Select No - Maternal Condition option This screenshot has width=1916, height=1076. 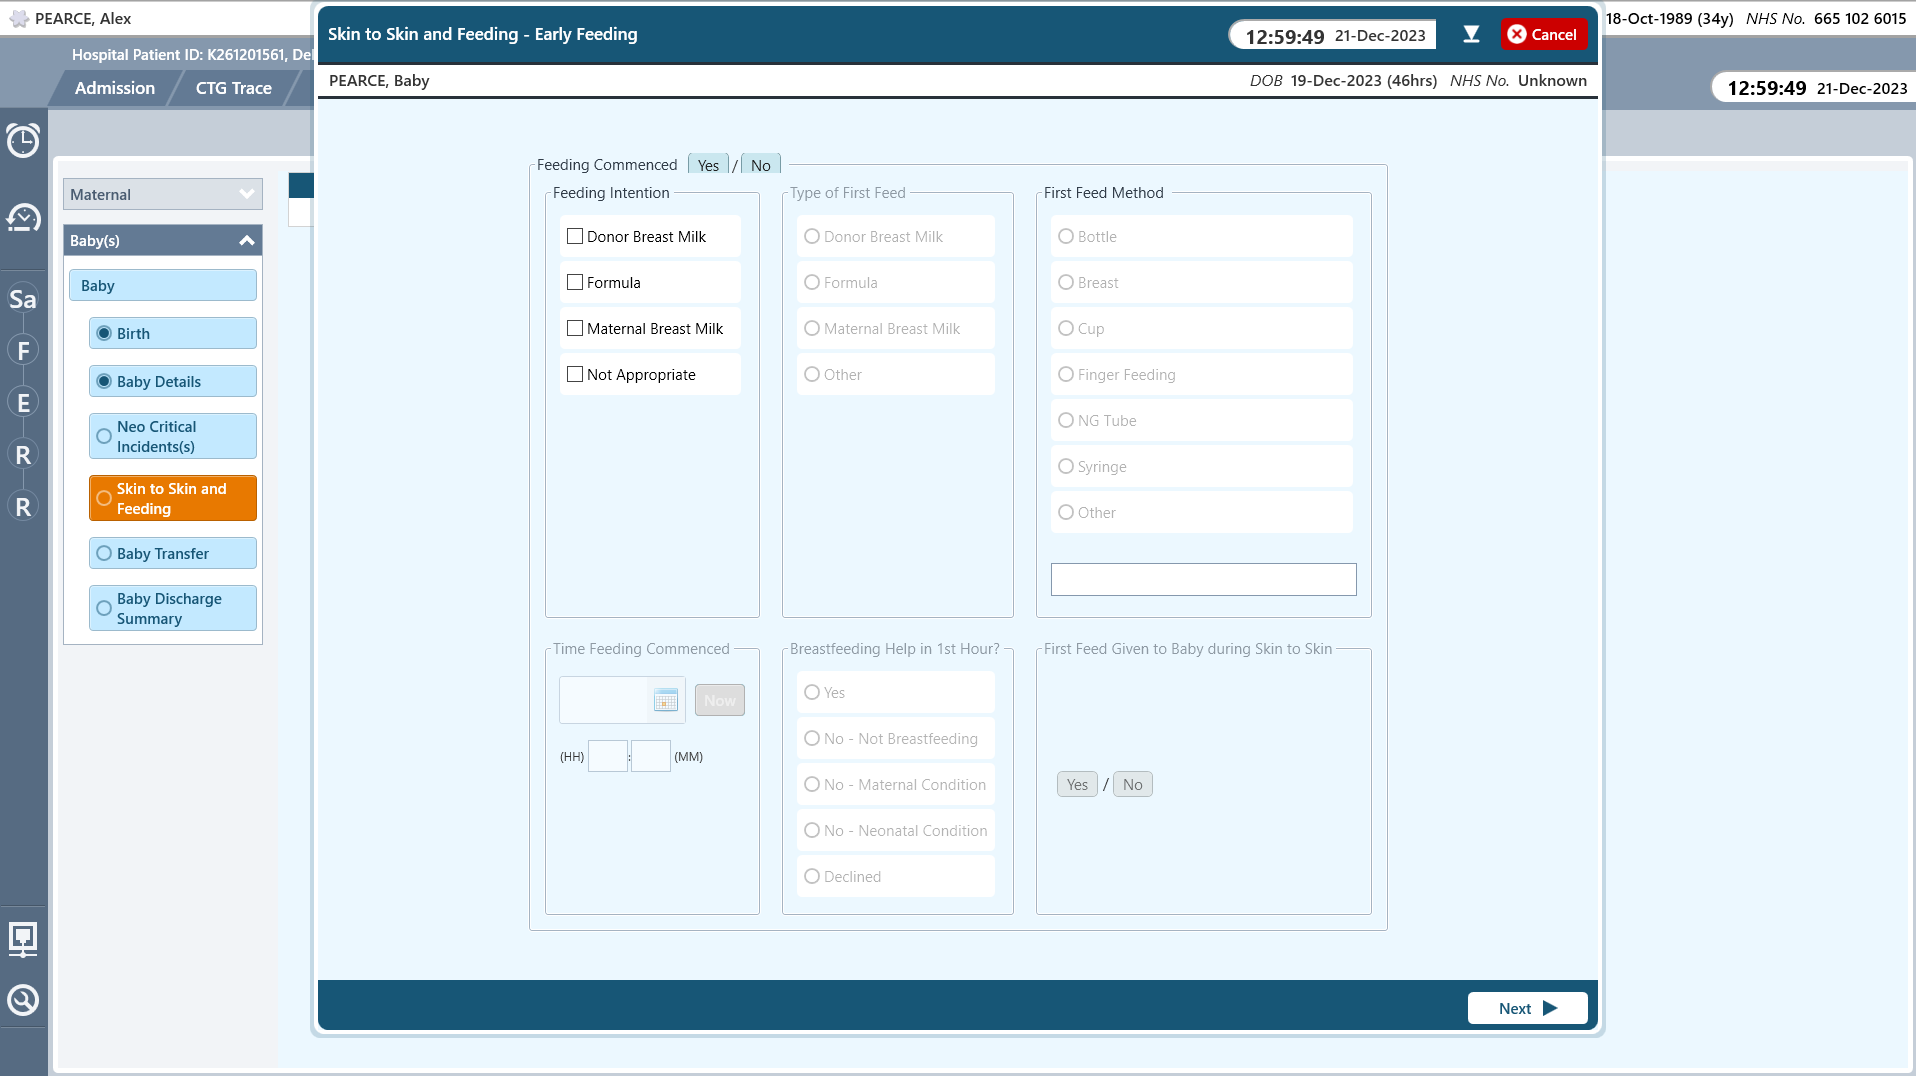[895, 784]
